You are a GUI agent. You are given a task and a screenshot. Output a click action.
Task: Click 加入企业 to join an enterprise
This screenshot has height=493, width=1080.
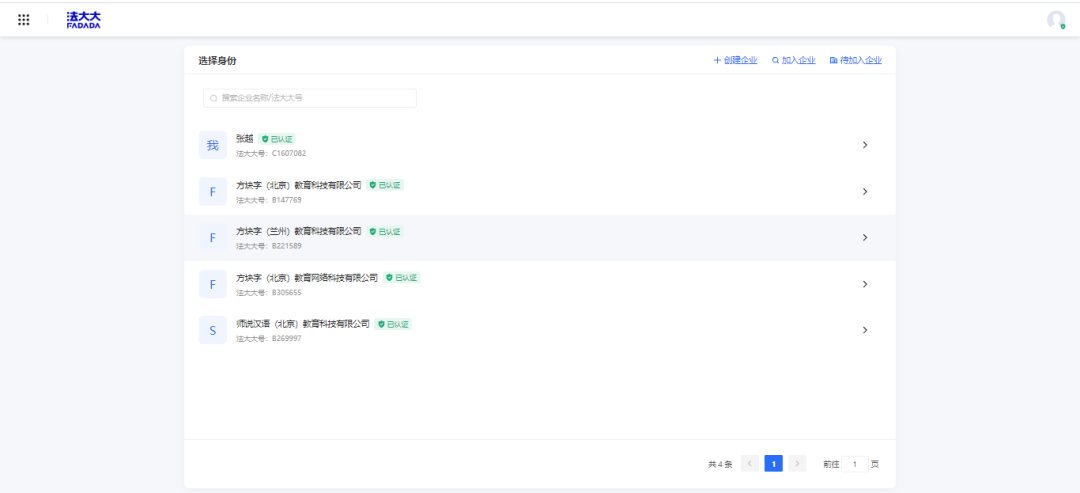pyautogui.click(x=793, y=61)
